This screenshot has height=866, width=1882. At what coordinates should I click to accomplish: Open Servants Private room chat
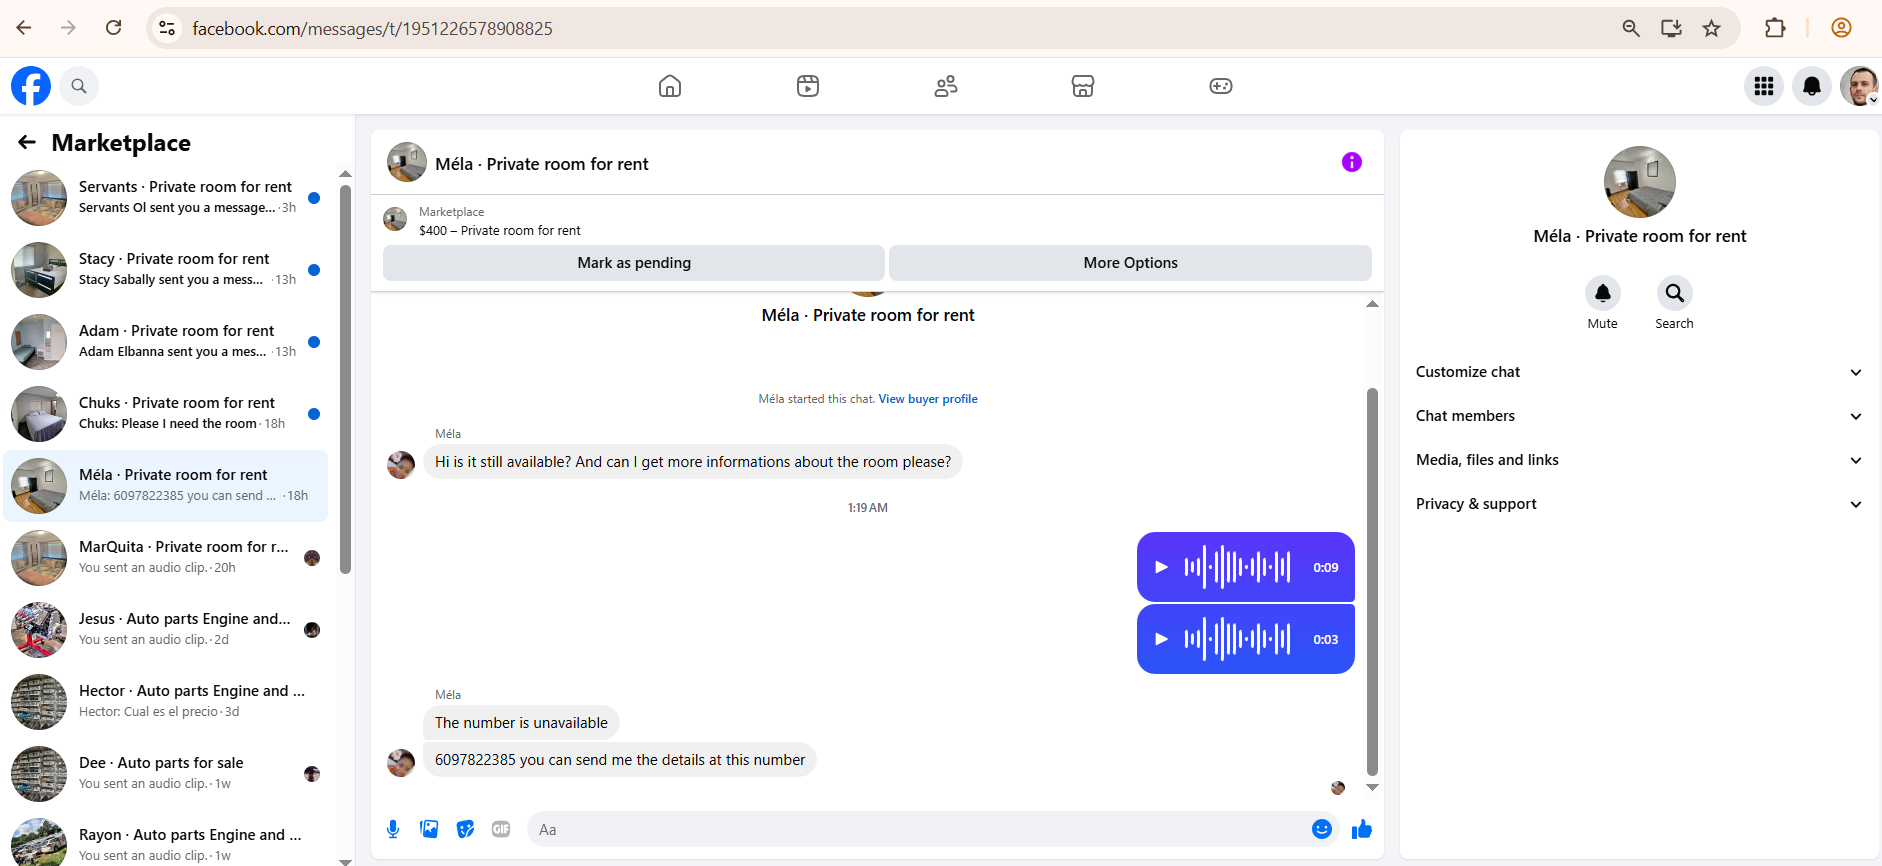coord(166,198)
